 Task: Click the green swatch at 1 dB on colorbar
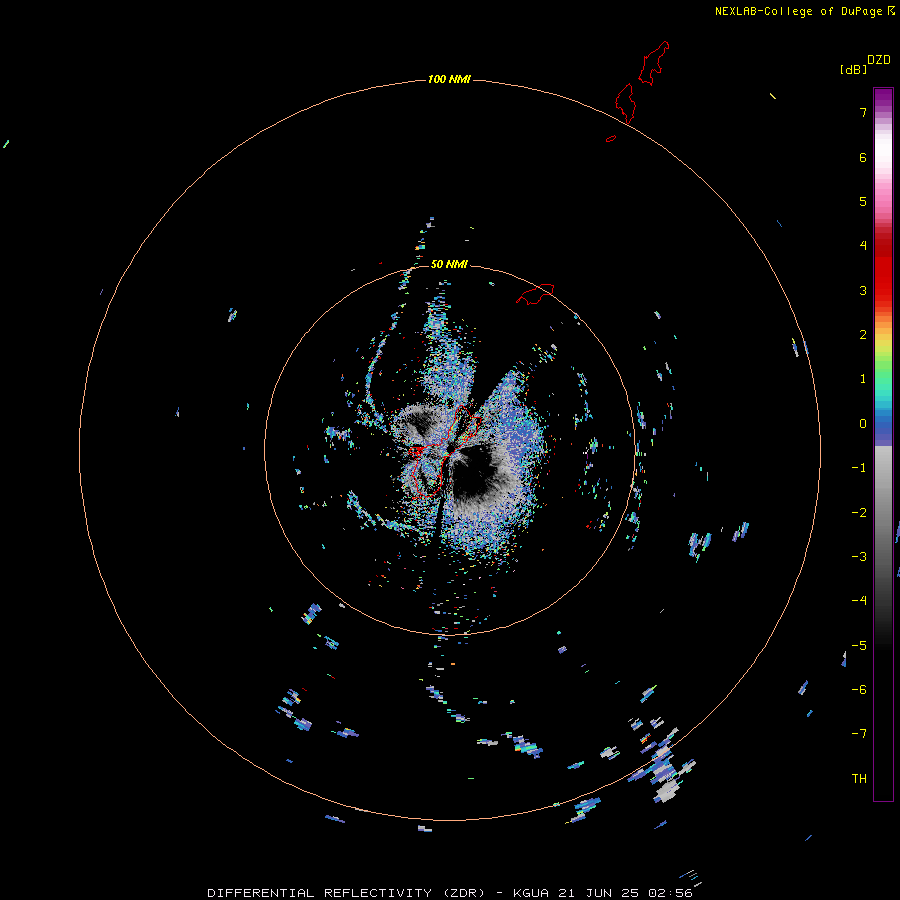coord(883,379)
